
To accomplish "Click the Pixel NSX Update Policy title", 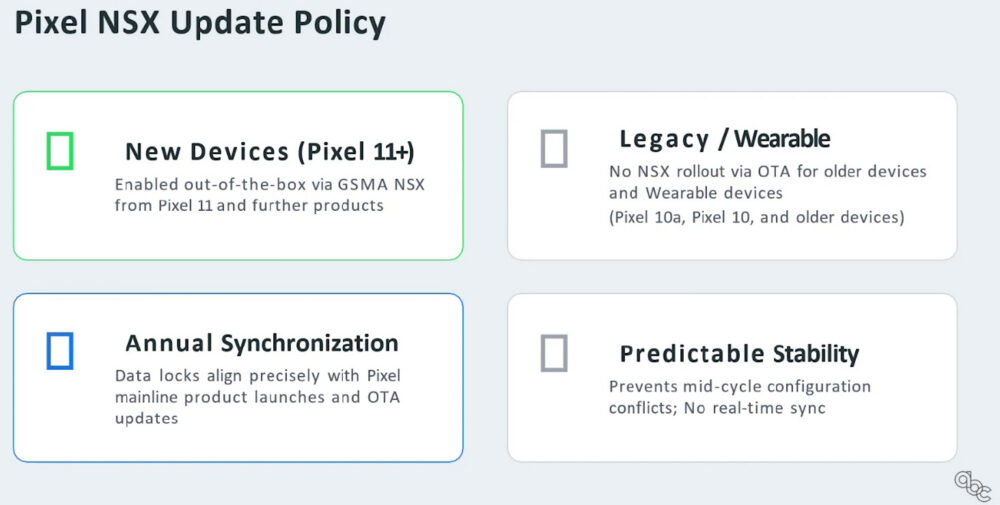I will (200, 24).
